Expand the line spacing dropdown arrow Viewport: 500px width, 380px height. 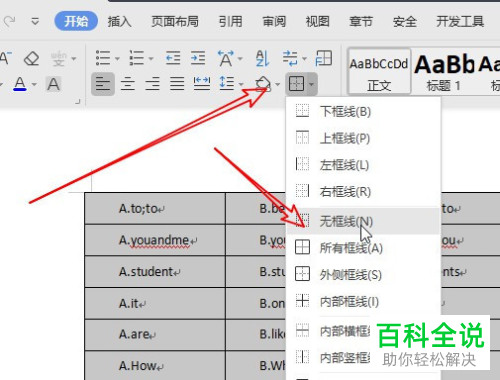tap(241, 84)
